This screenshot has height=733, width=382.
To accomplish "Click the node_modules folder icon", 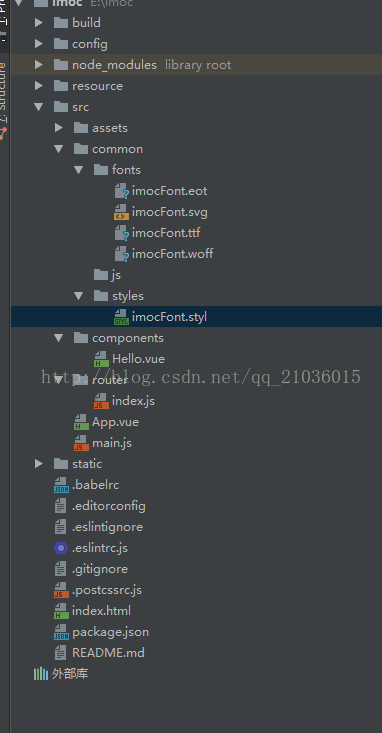I will 61,65.
